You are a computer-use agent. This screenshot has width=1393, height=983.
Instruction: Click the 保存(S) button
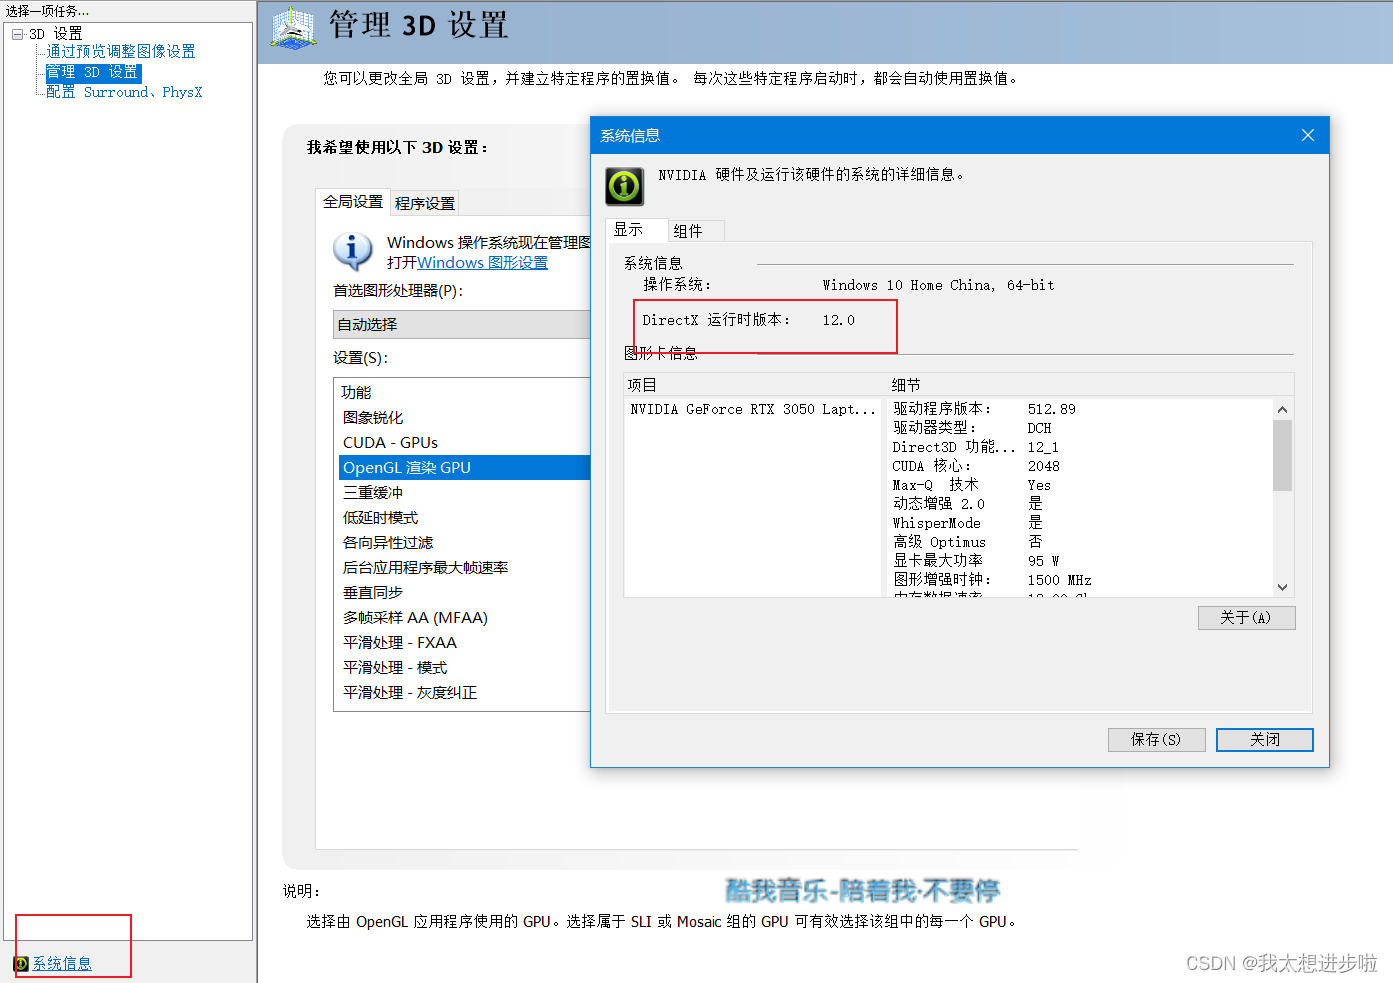pos(1156,740)
